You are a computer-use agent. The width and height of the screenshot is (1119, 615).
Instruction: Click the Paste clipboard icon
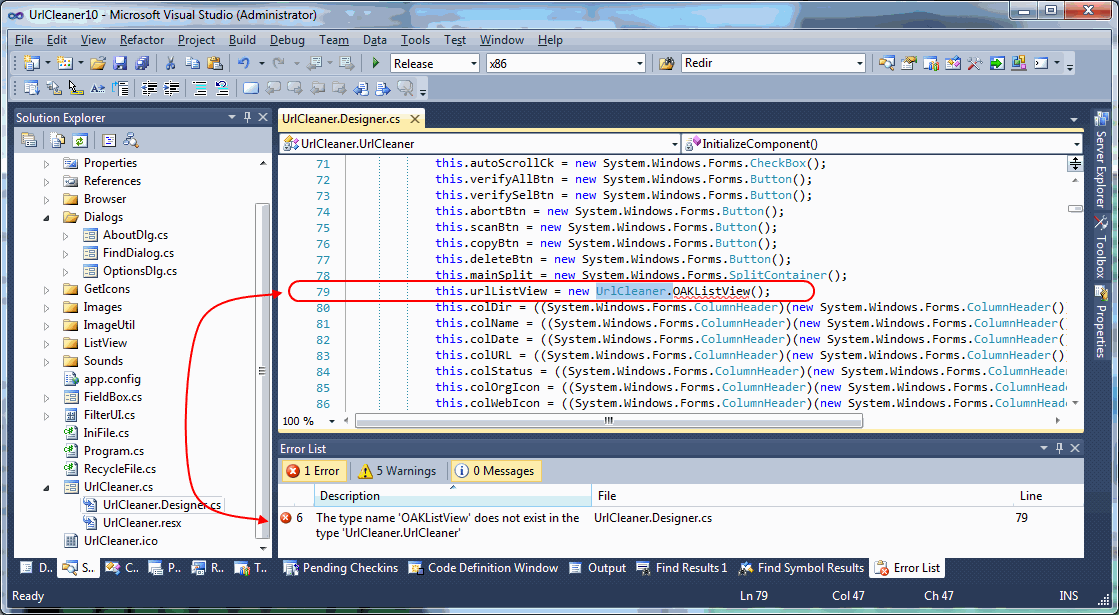point(214,63)
